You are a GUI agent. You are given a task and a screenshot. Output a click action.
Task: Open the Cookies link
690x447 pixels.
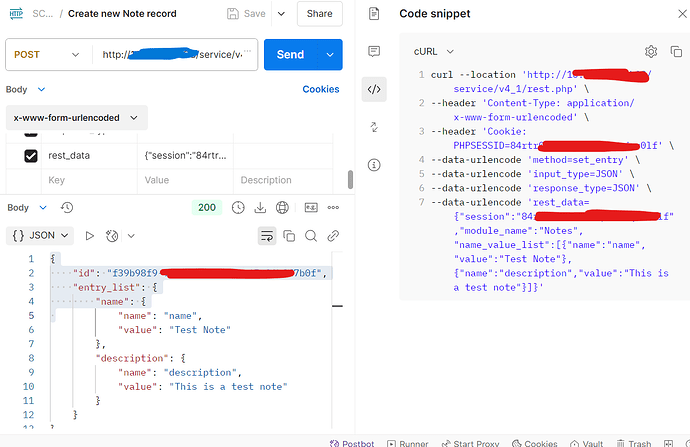pyautogui.click(x=321, y=89)
